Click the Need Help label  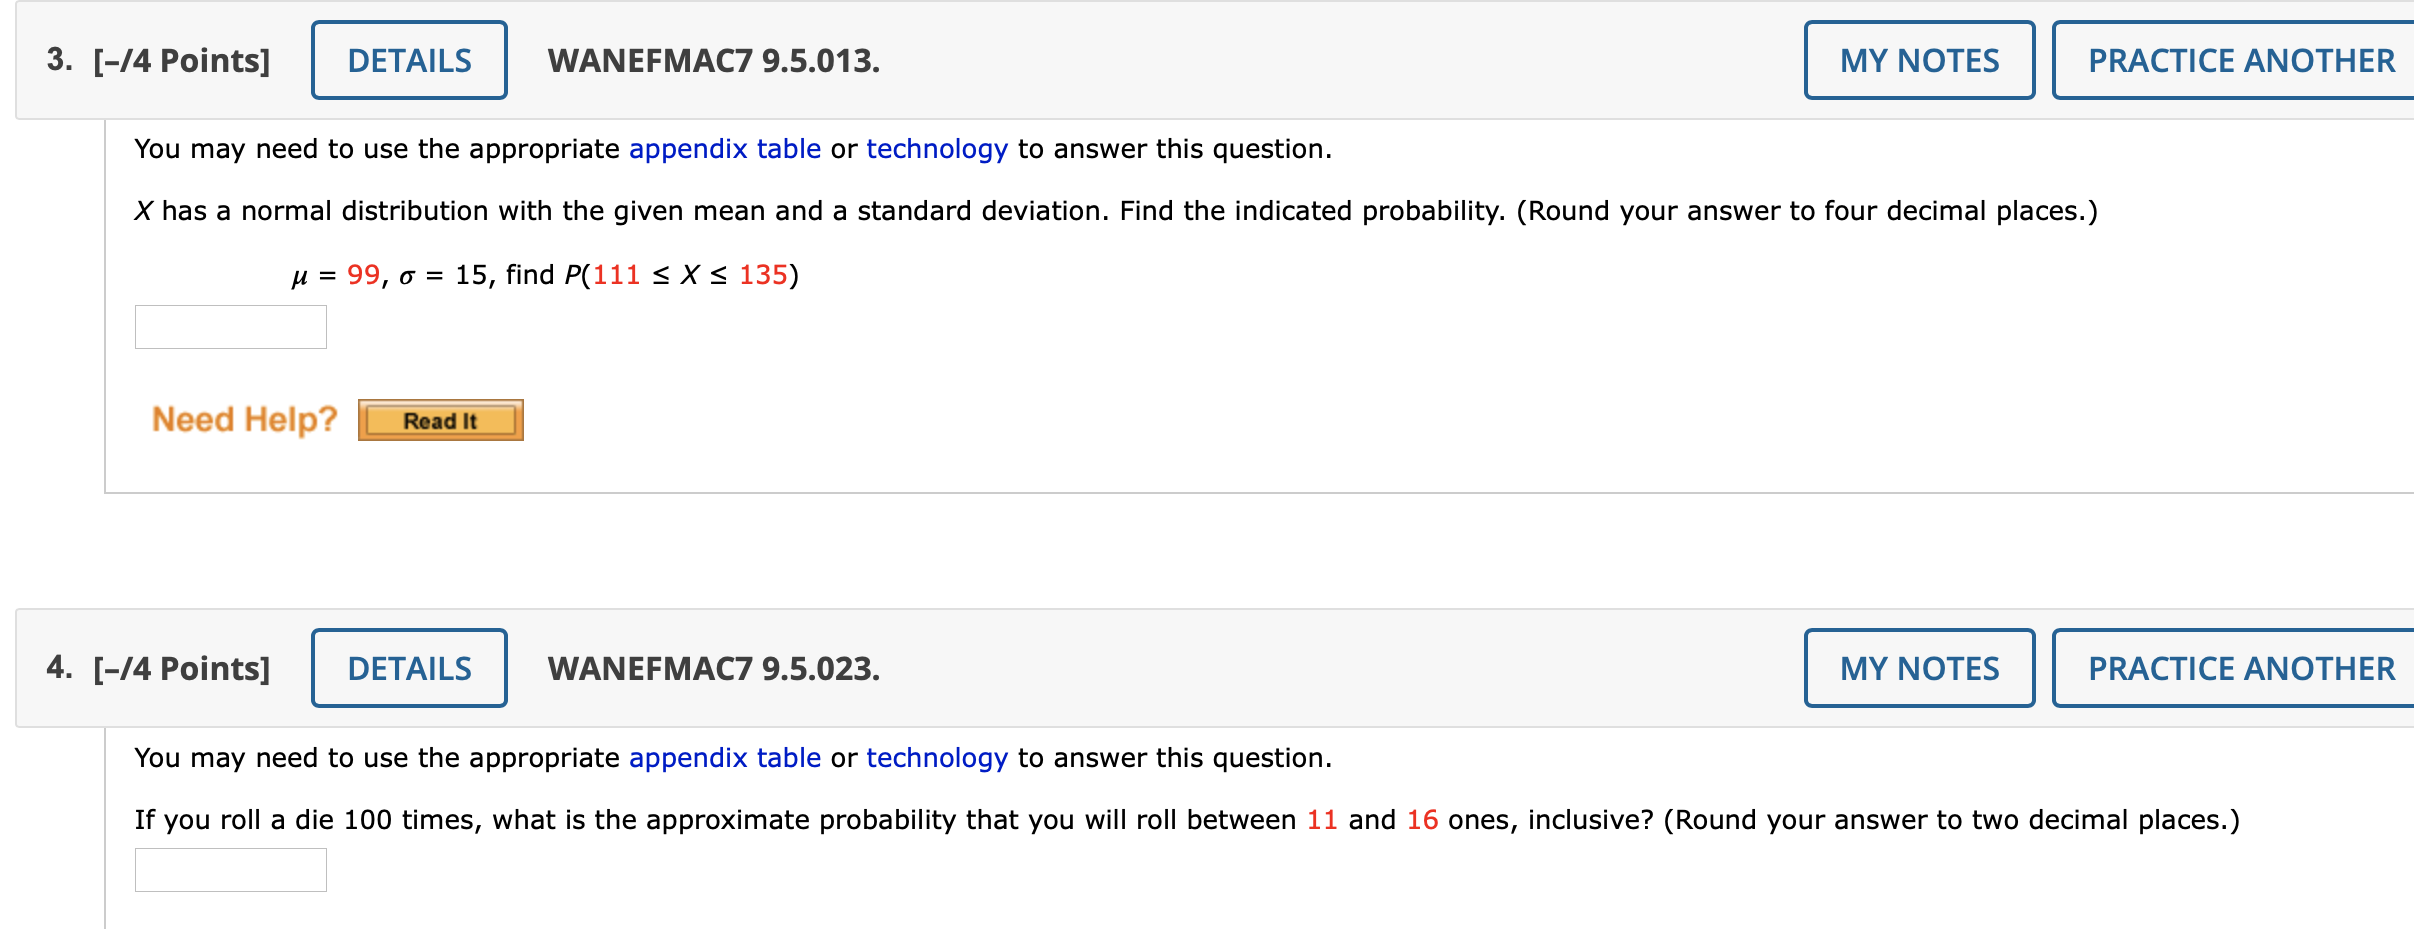(243, 418)
